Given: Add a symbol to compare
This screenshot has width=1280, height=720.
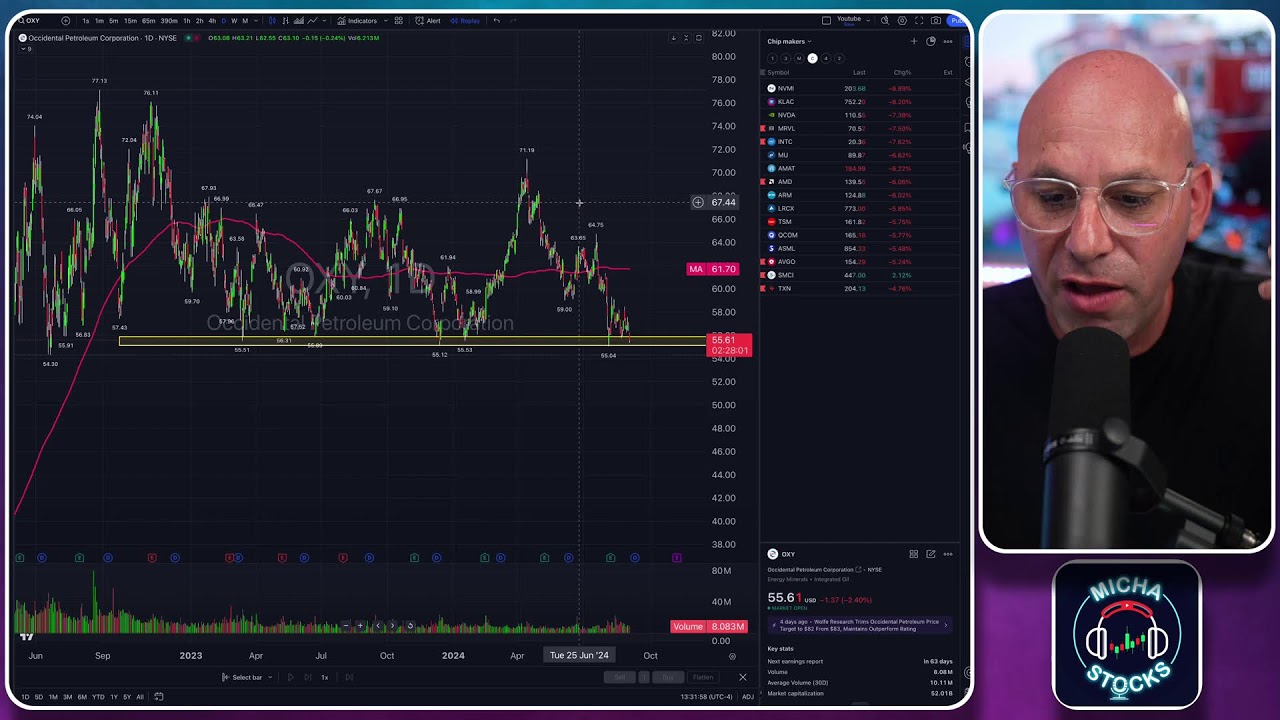Looking at the screenshot, I should tap(66, 20).
